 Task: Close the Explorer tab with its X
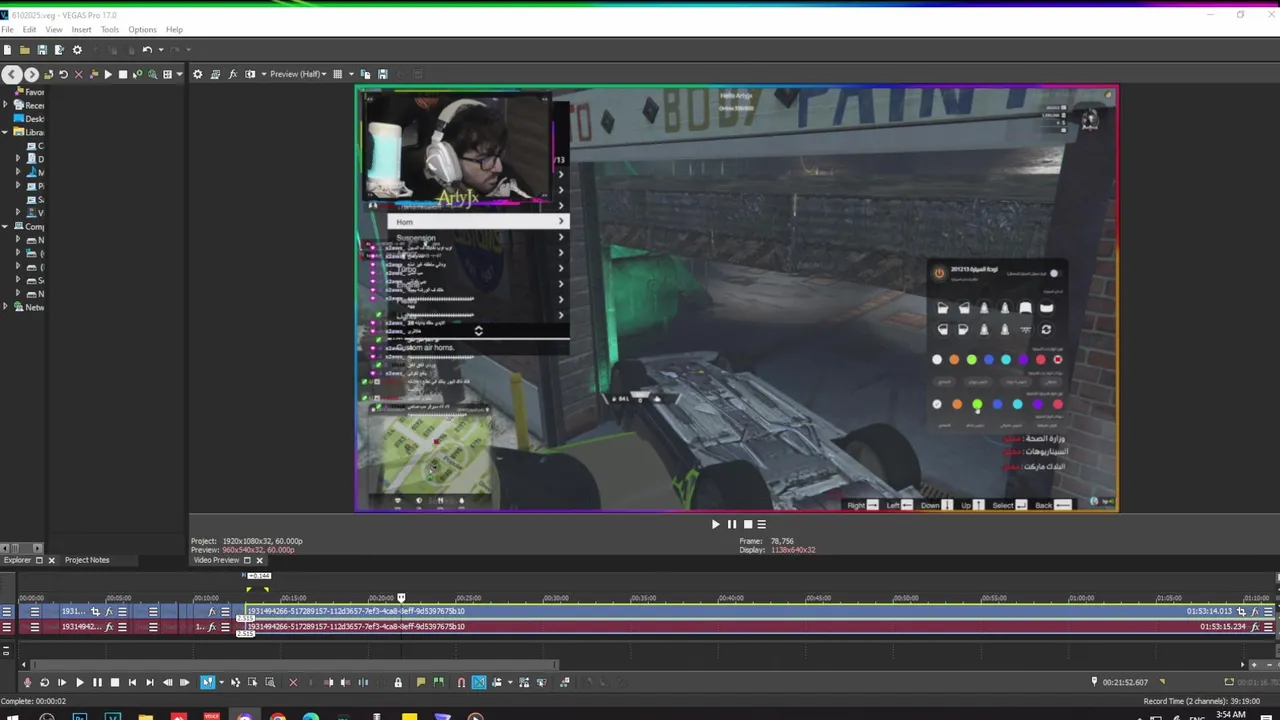point(51,560)
